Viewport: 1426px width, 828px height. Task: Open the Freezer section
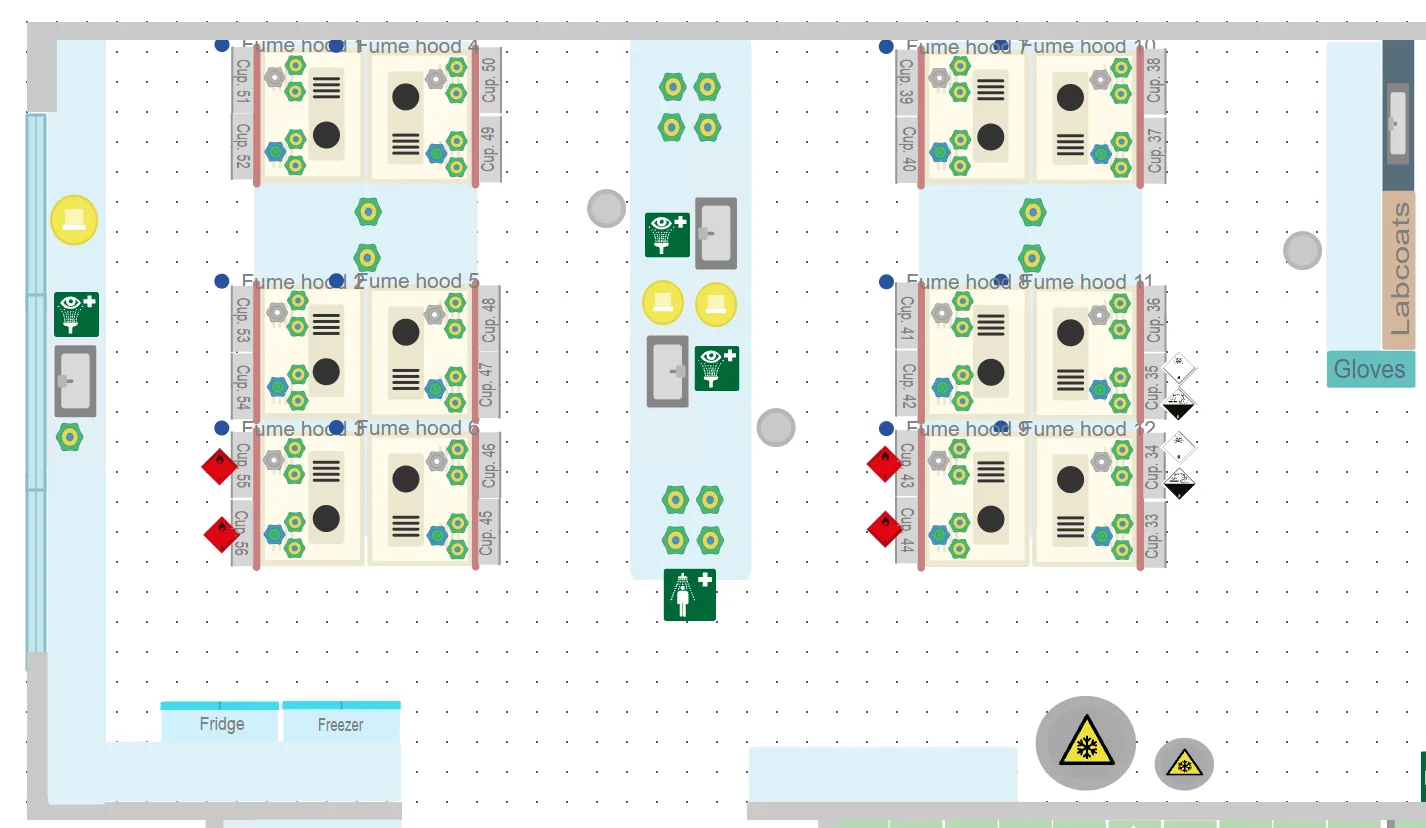(x=340, y=723)
